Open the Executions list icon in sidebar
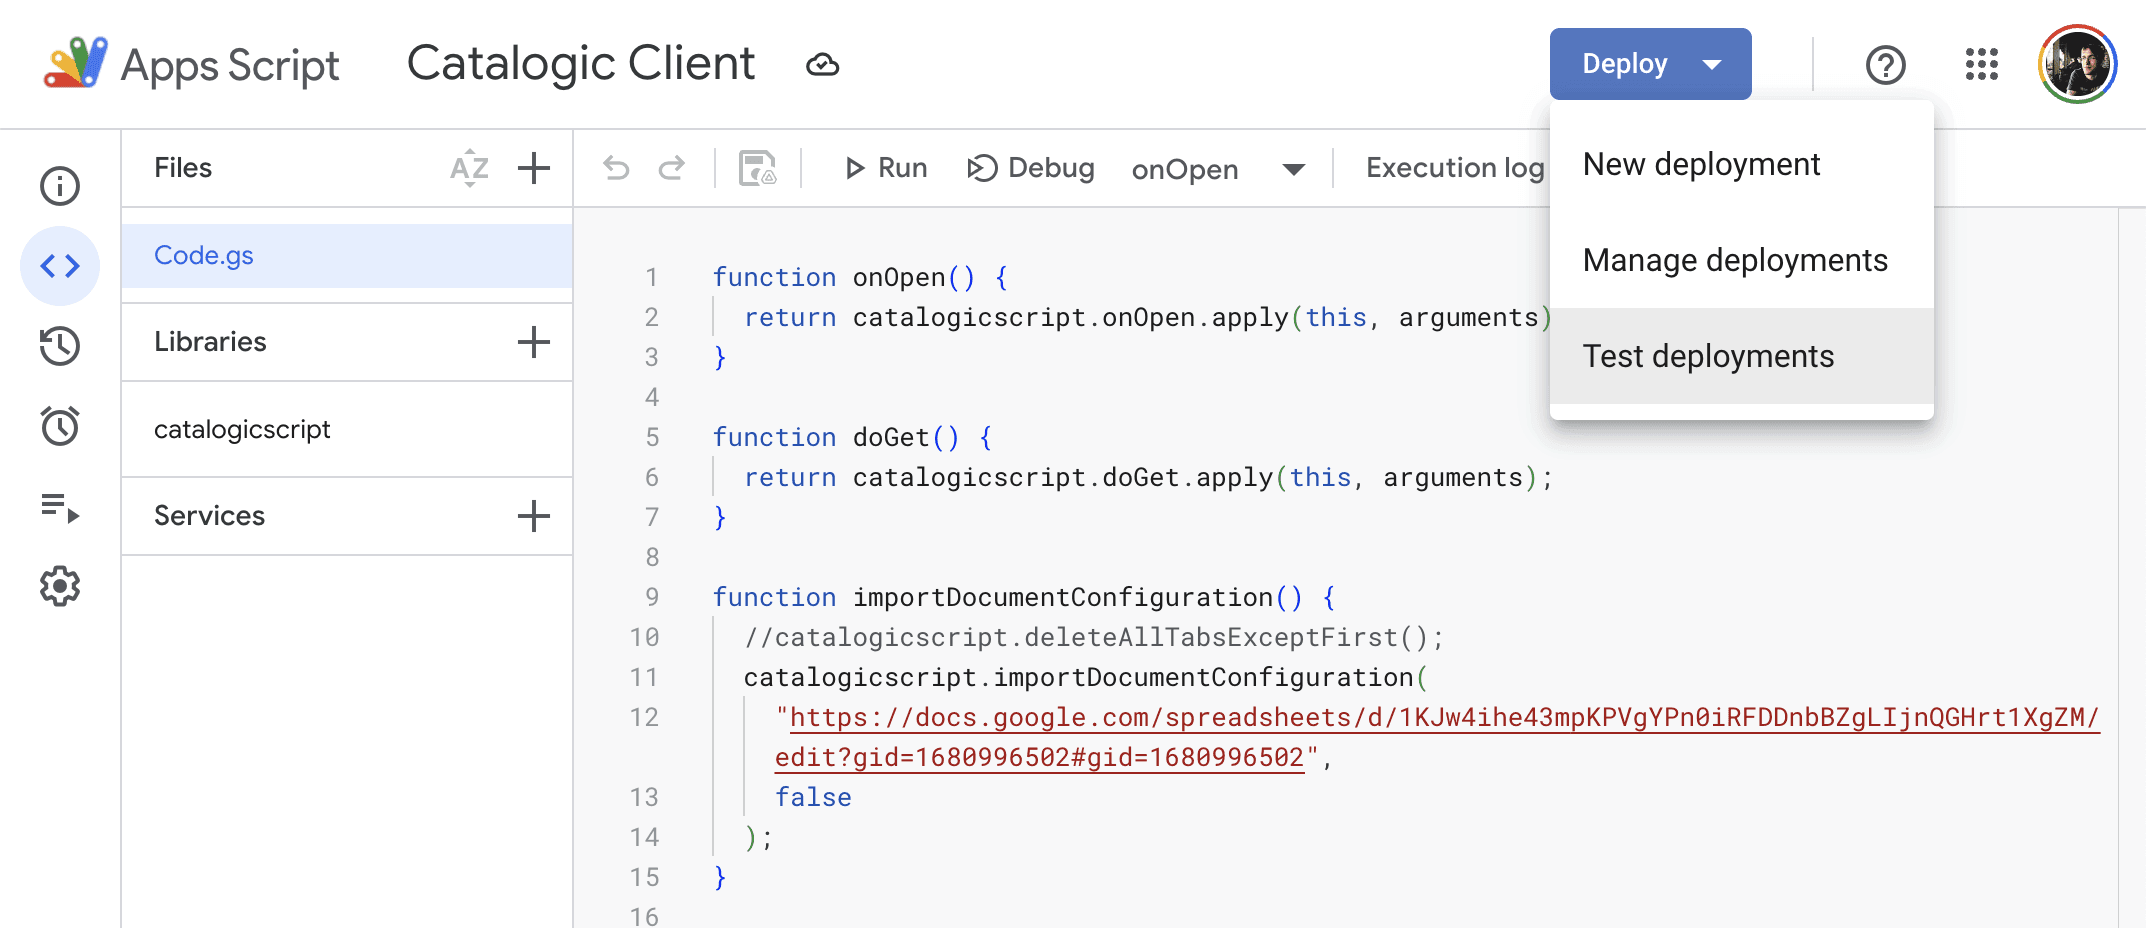 click(60, 507)
